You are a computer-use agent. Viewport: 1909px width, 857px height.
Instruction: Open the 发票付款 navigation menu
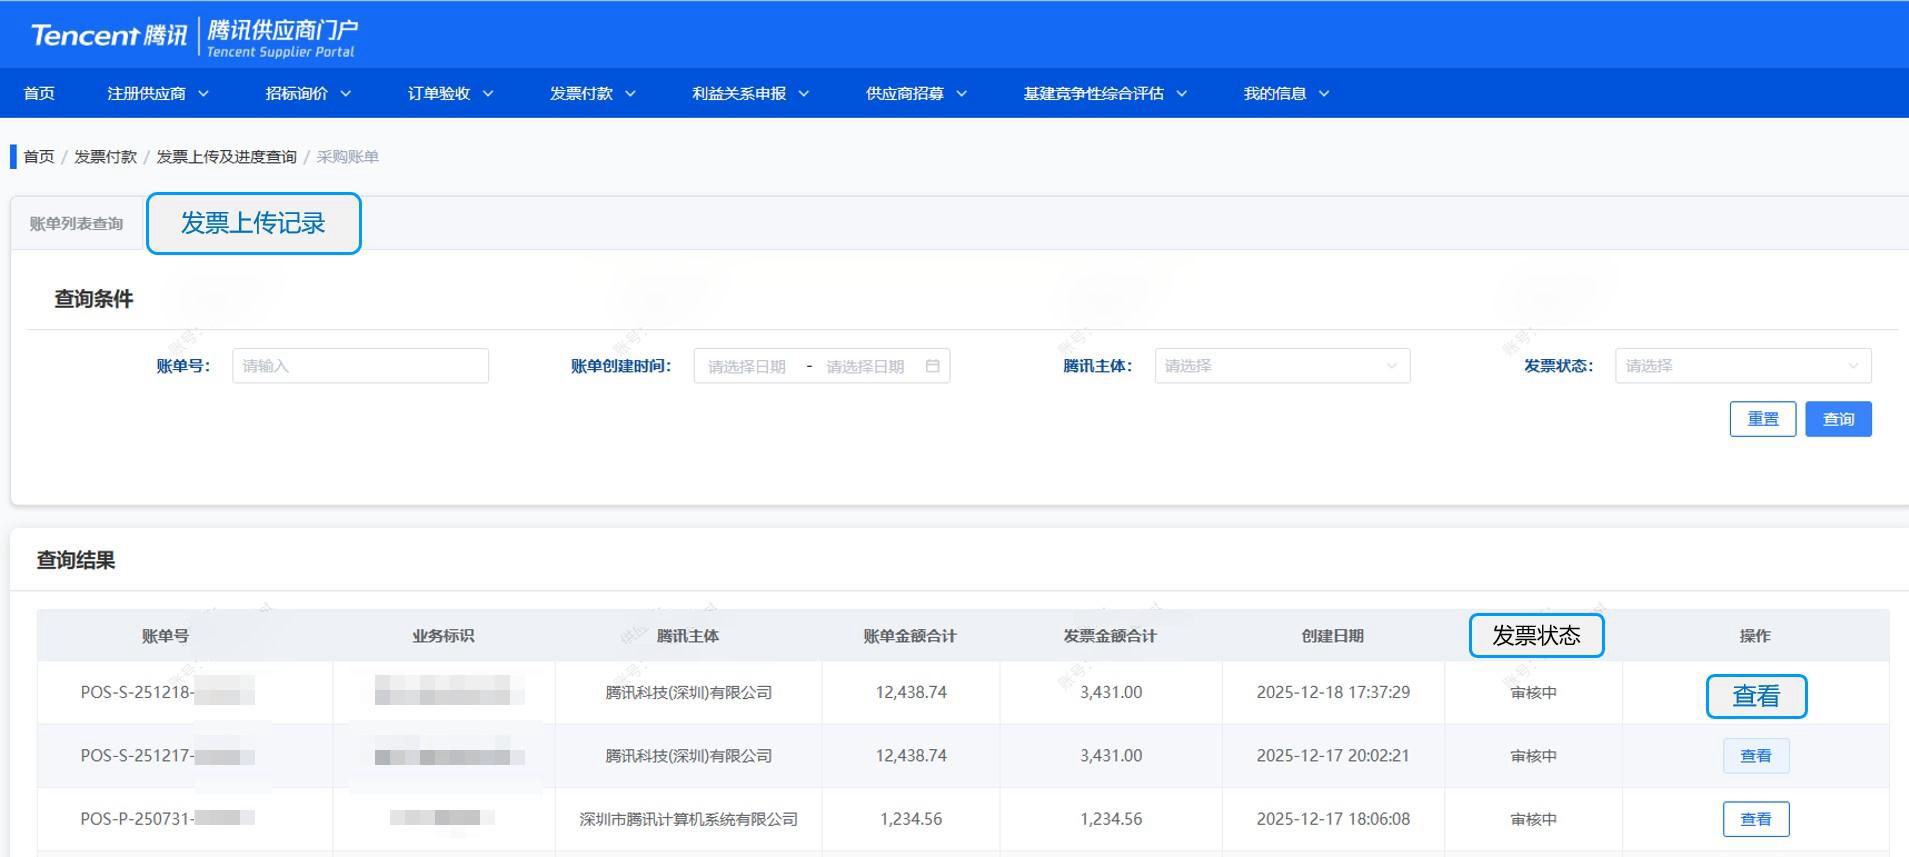tap(592, 93)
